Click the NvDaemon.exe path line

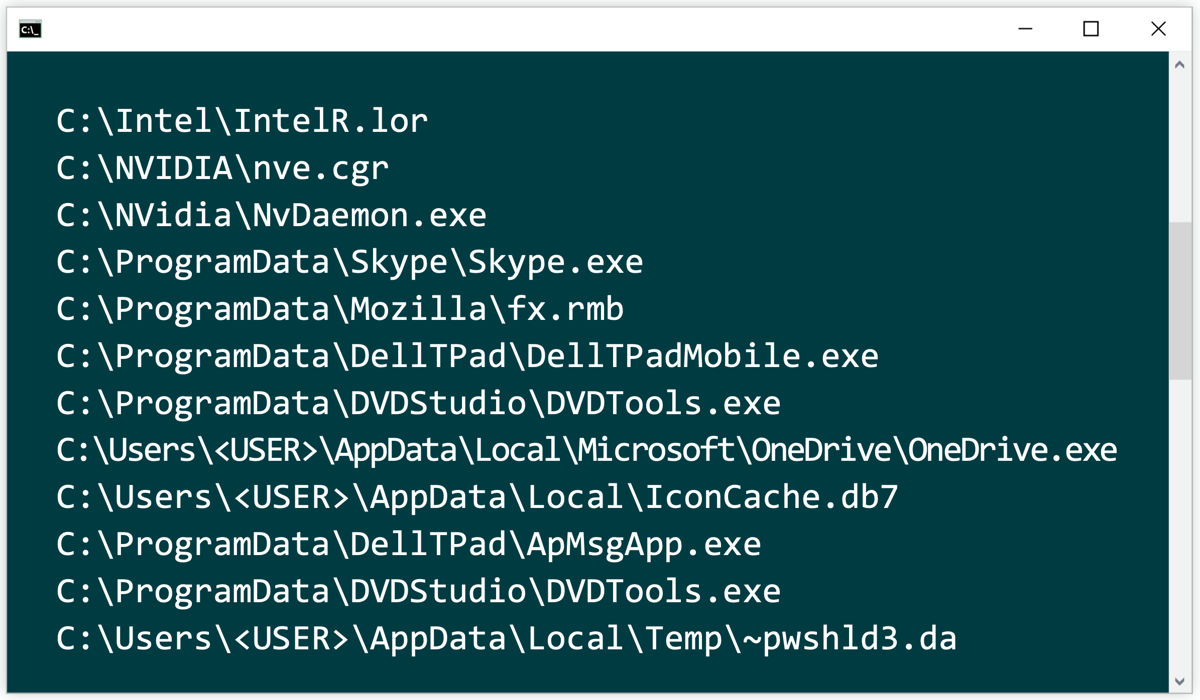coord(271,215)
